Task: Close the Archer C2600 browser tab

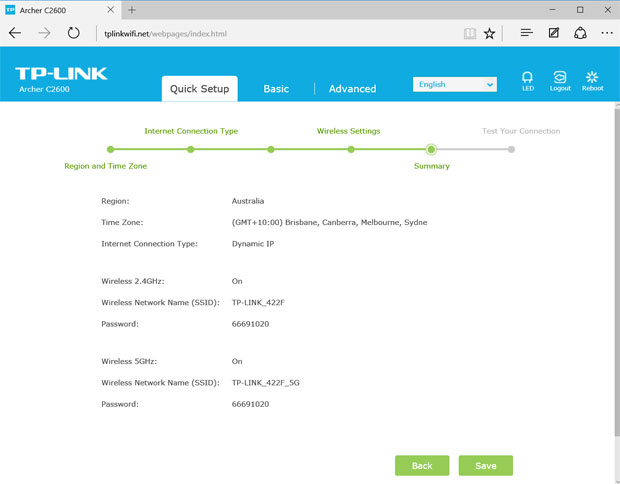Action: (111, 10)
